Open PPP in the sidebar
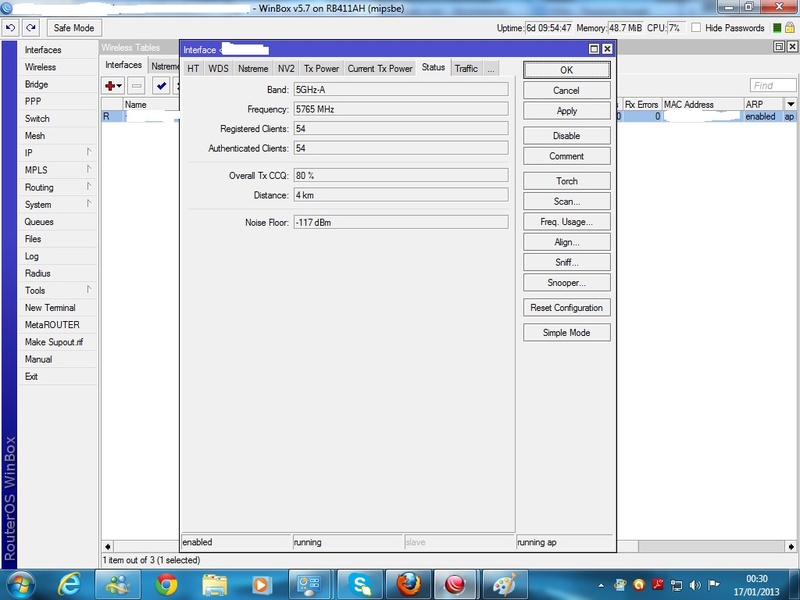Viewport: 800px width, 600px height. 33,102
